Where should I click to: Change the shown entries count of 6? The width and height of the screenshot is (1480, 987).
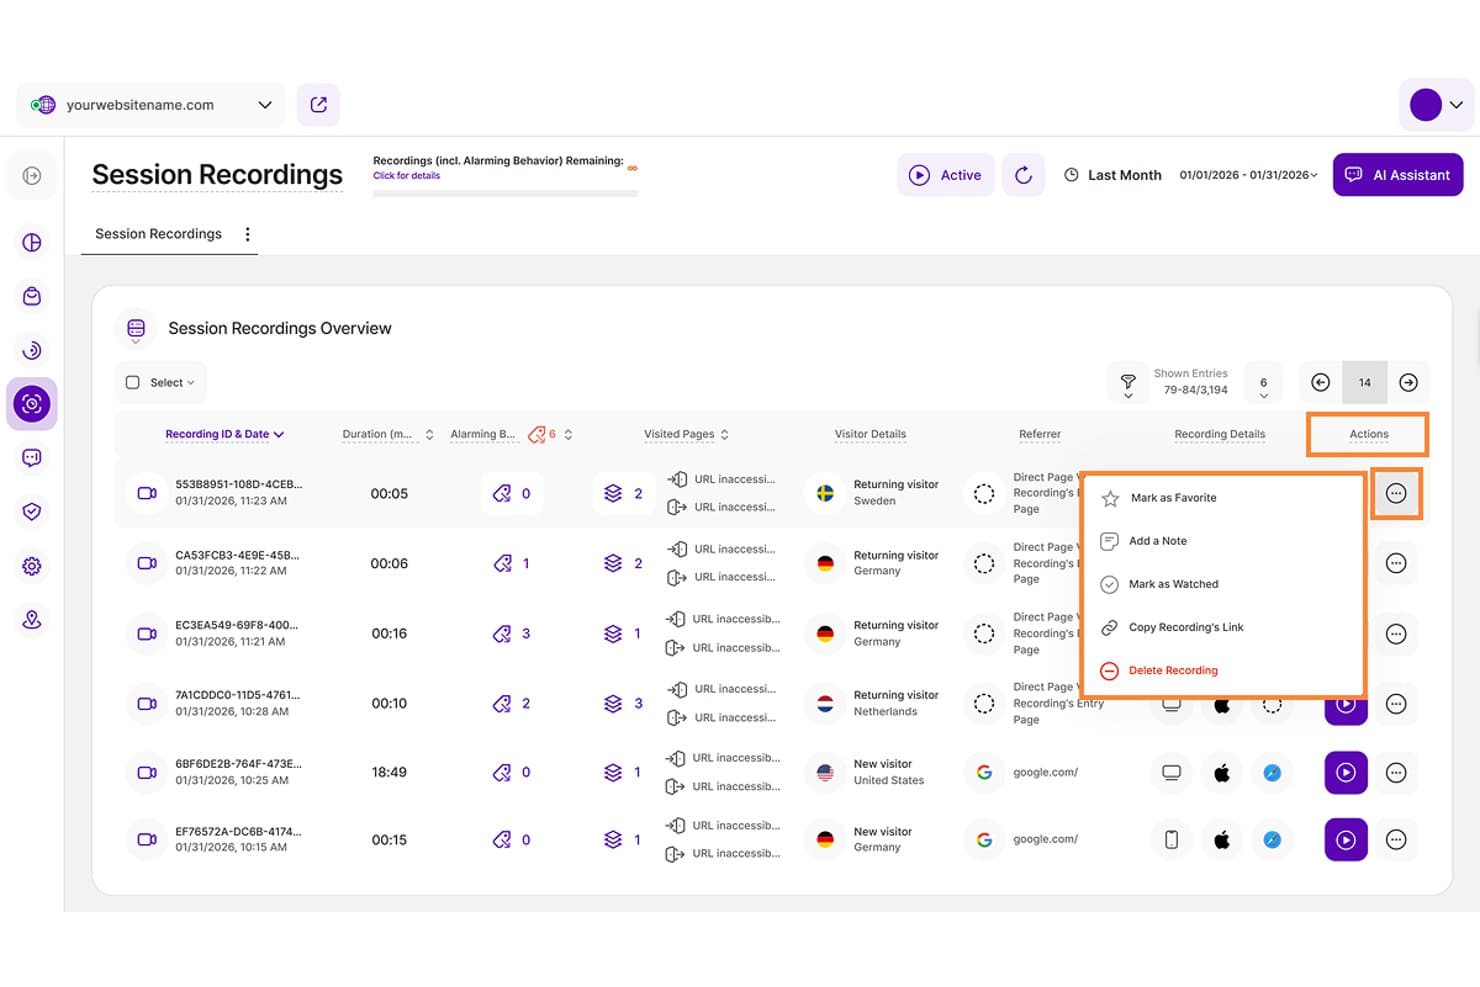click(1263, 384)
